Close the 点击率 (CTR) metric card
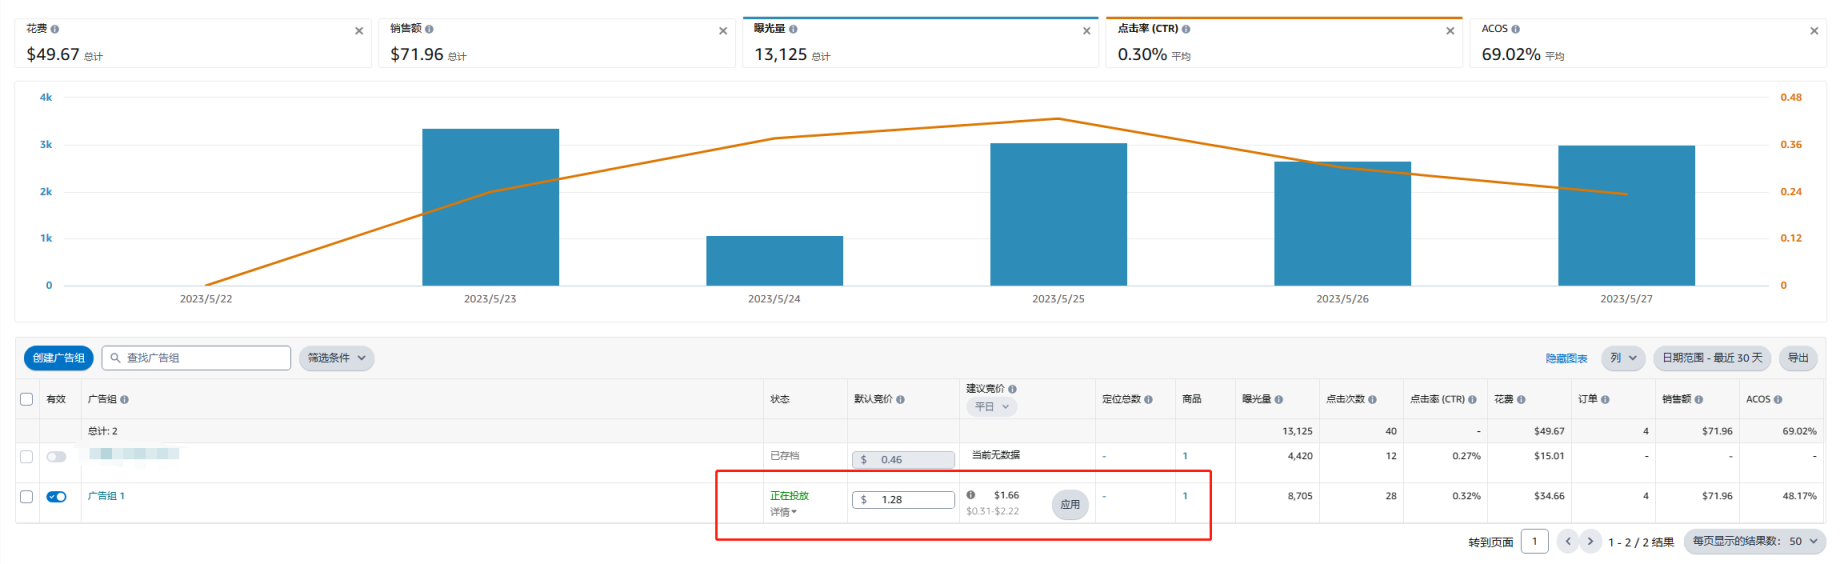 1450,31
